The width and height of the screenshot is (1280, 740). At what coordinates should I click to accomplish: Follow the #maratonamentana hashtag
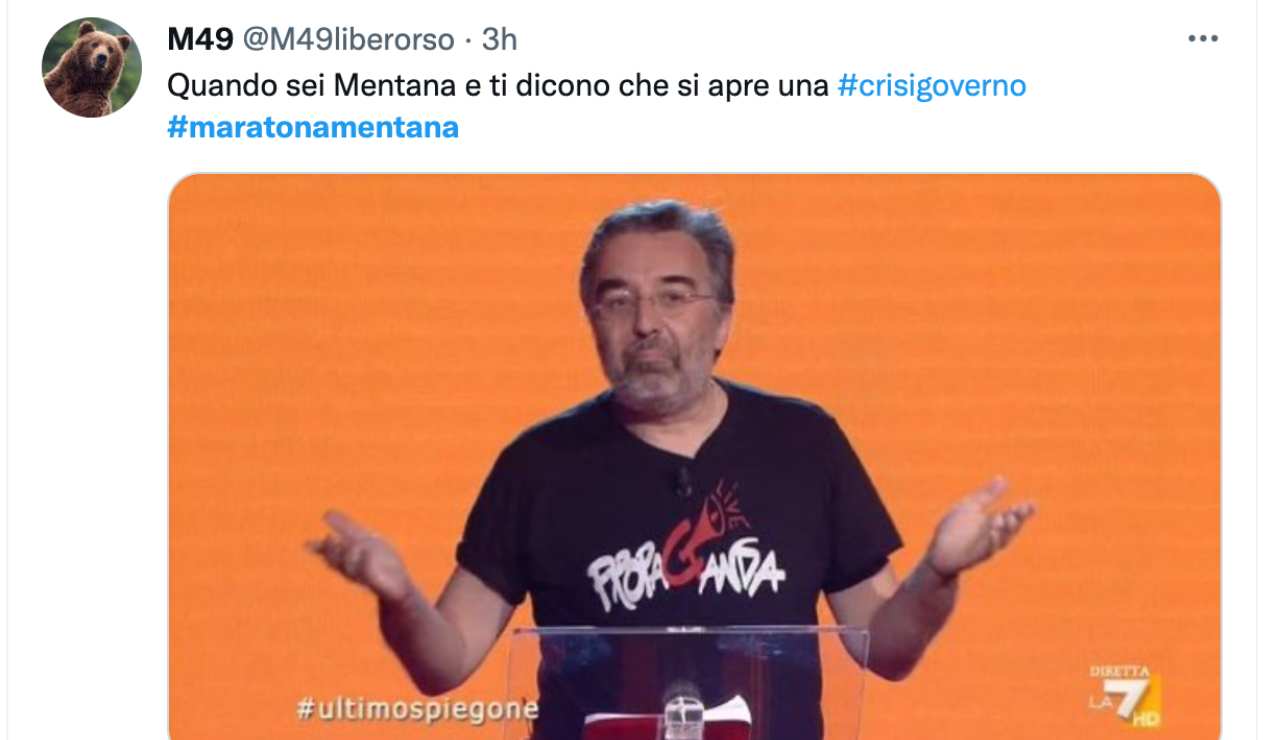point(313,127)
